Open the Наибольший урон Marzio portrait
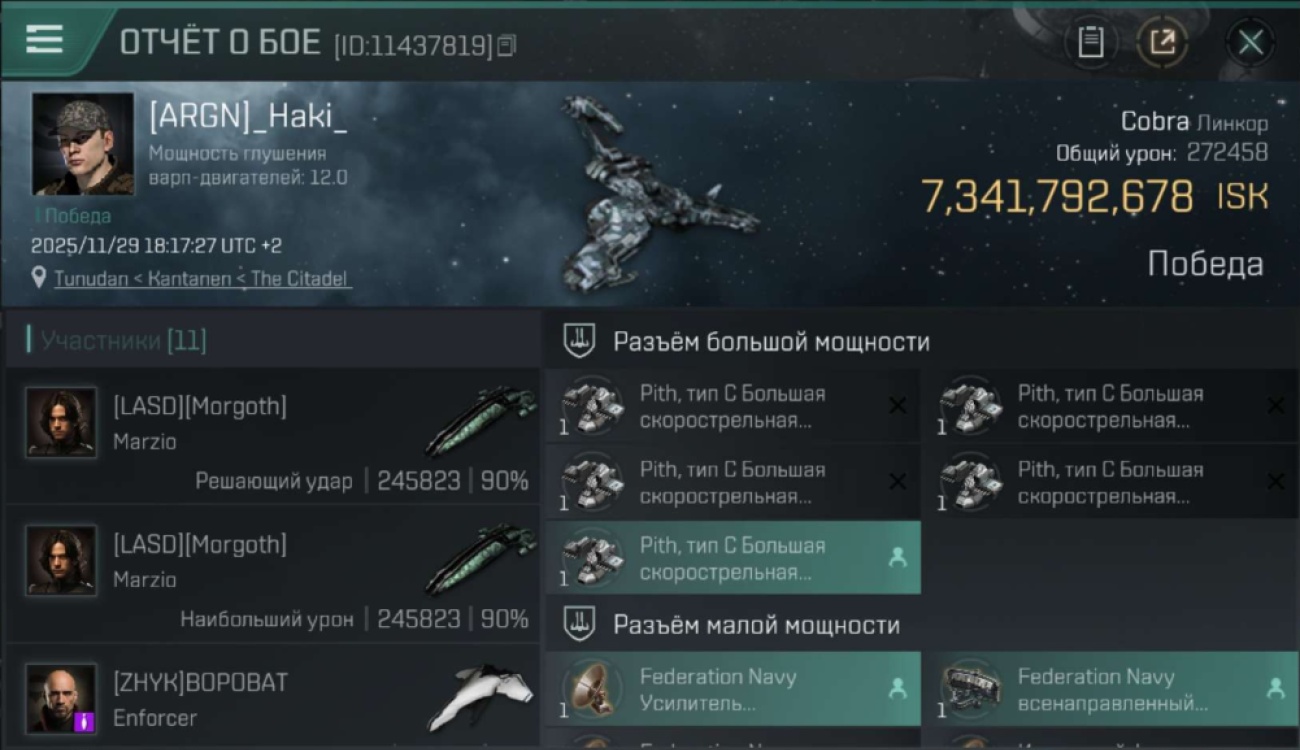The height and width of the screenshot is (750, 1300). click(x=62, y=561)
